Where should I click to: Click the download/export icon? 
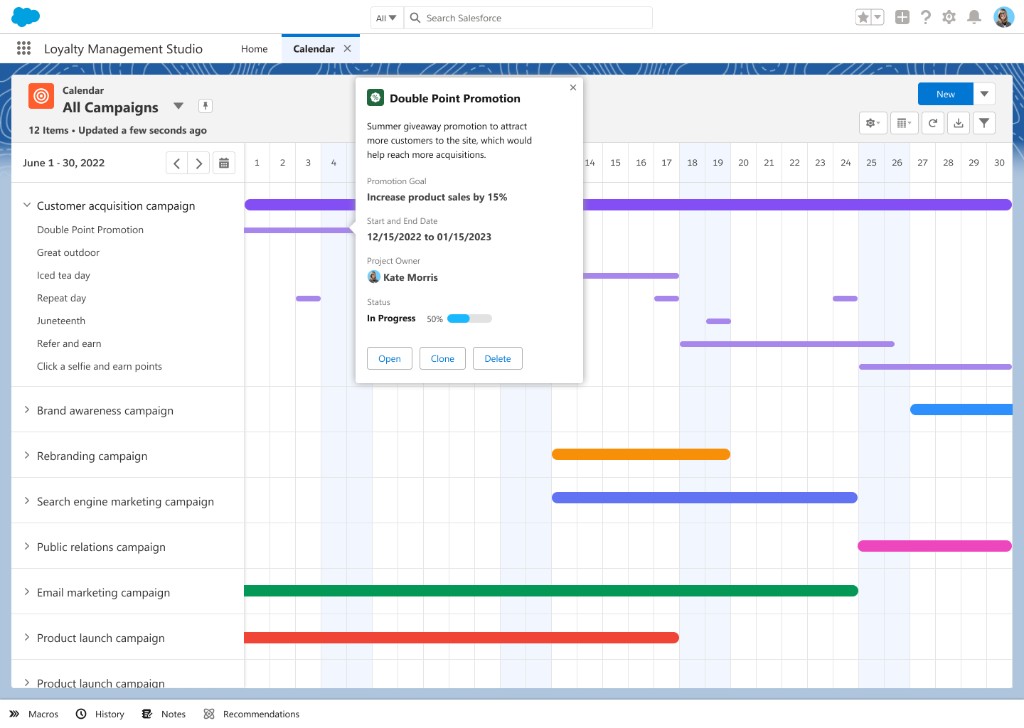click(x=958, y=123)
